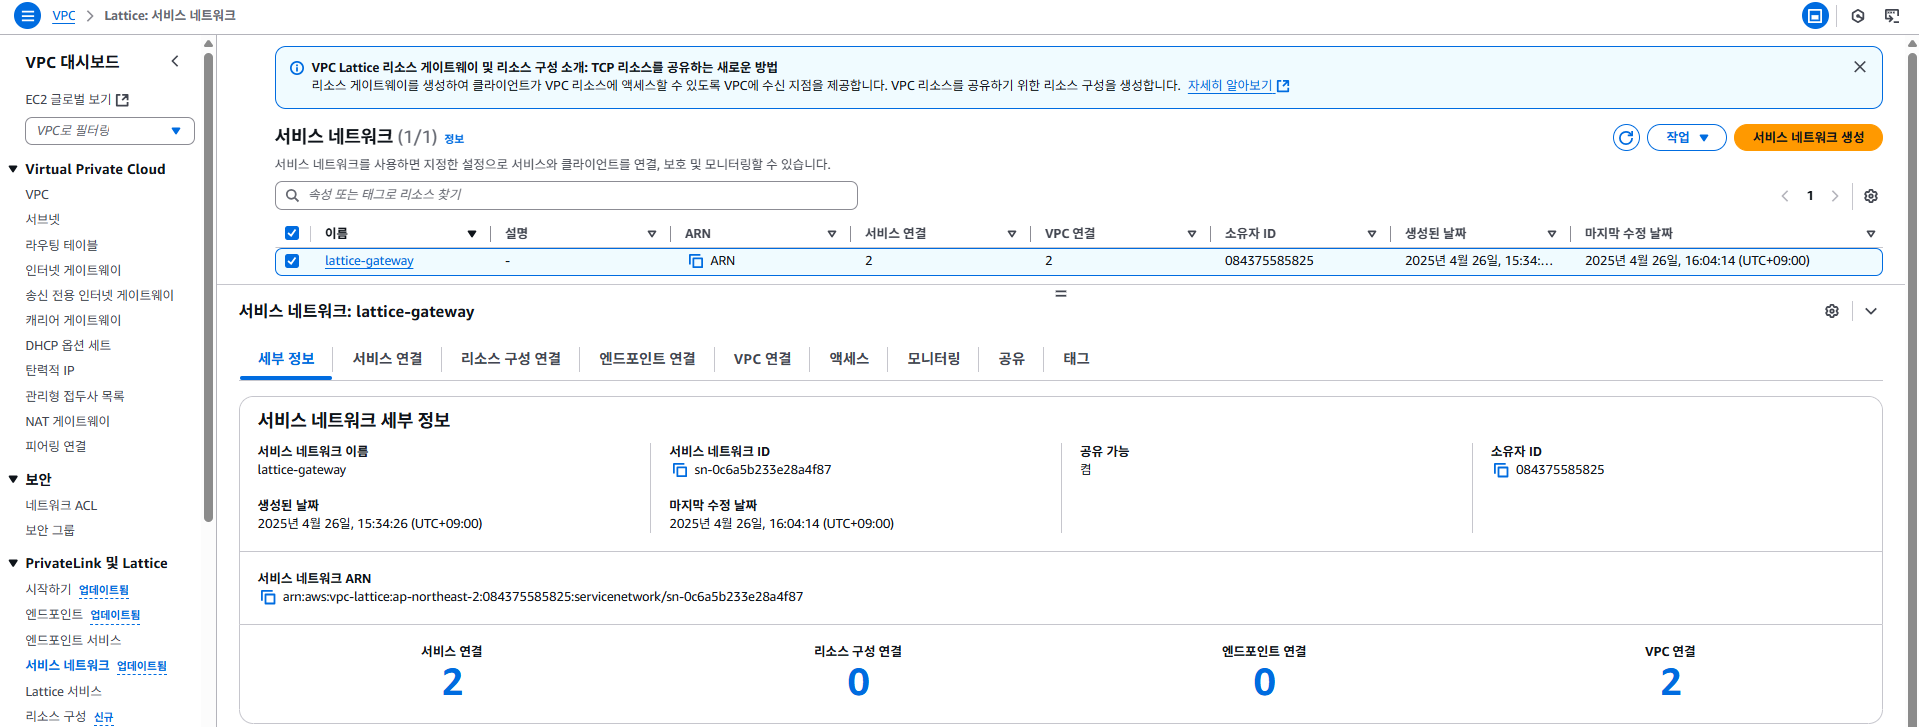
Task: Go to next page of table
Action: [x=1835, y=196]
